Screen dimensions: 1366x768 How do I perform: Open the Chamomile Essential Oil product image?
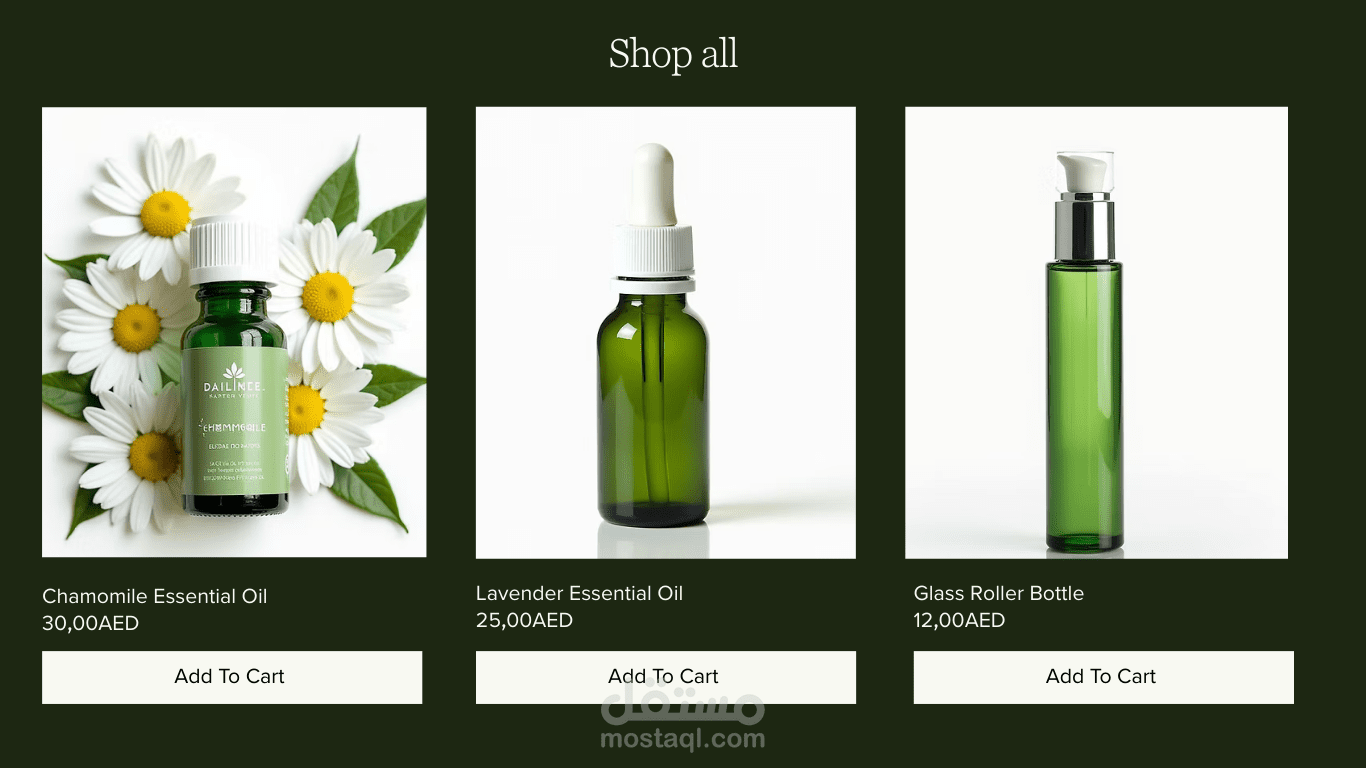point(234,332)
